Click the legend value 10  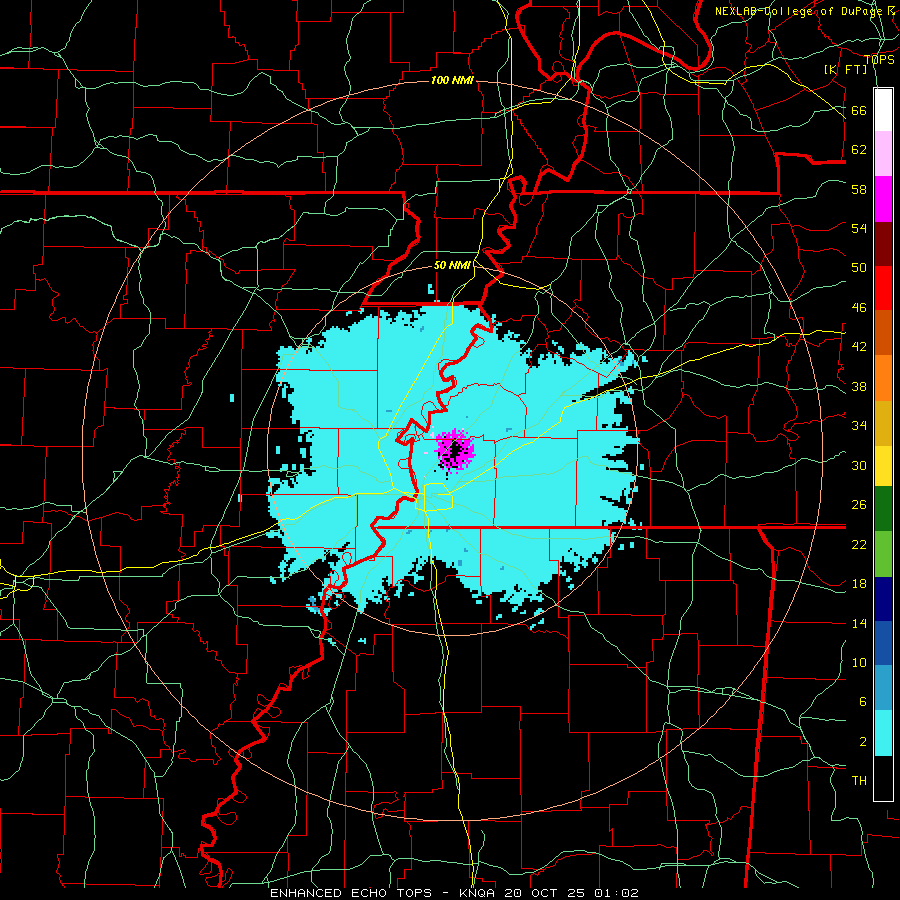click(859, 663)
